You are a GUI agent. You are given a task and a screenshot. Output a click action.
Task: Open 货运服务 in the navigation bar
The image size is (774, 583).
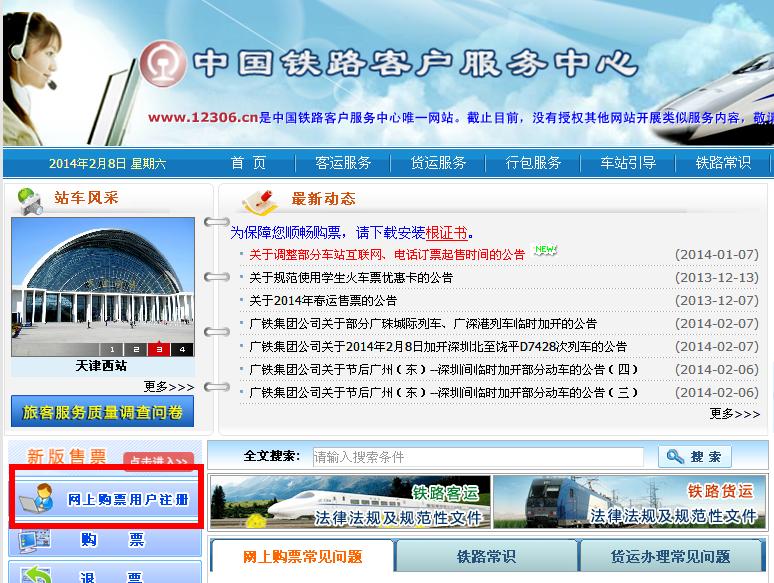pyautogui.click(x=438, y=162)
